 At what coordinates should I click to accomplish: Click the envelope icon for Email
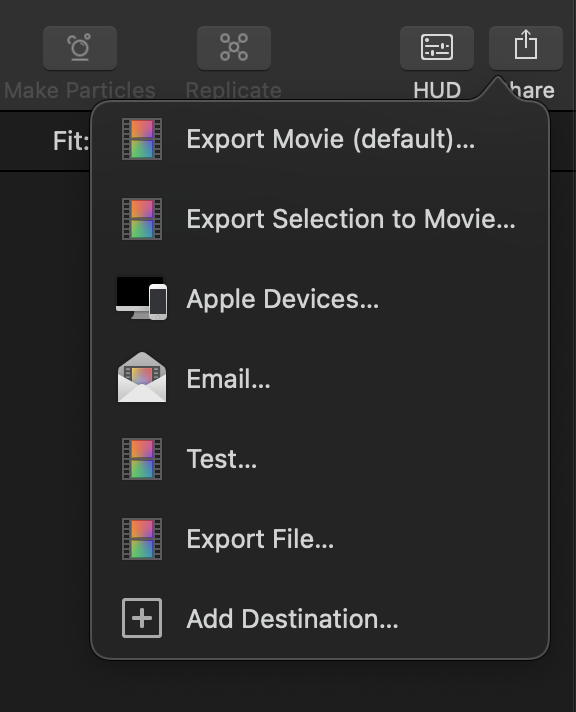tap(142, 377)
